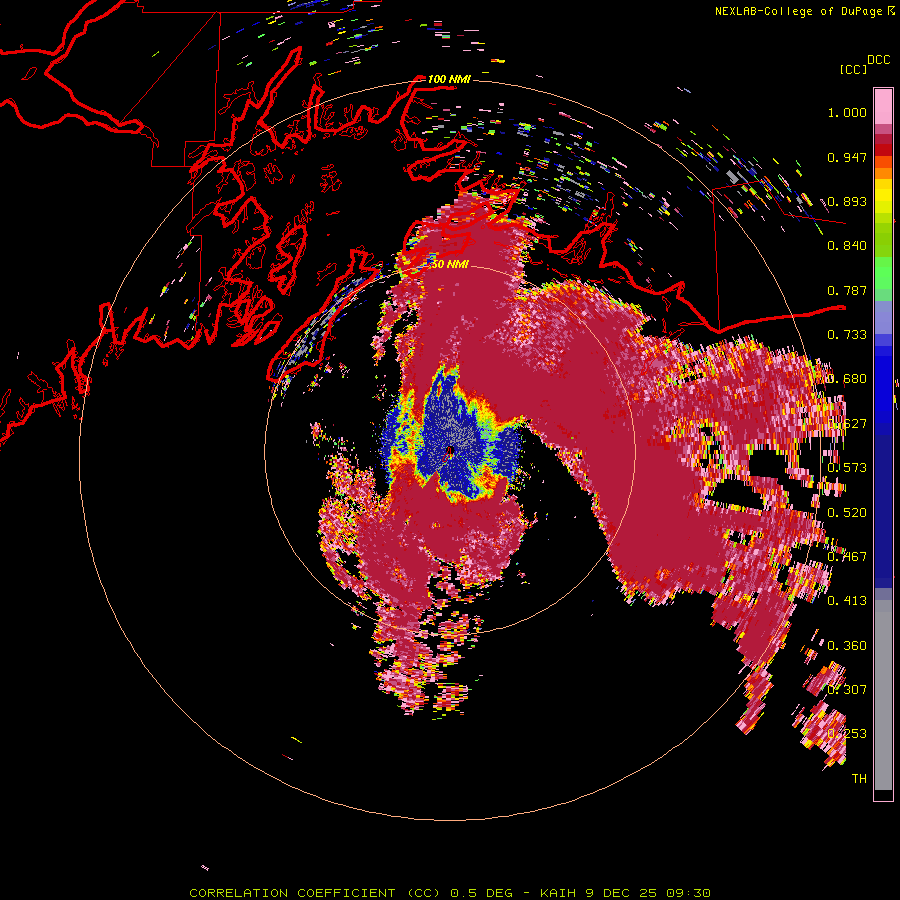The width and height of the screenshot is (900, 900).
Task: Click the 0.893 scale value
Action: 847,201
